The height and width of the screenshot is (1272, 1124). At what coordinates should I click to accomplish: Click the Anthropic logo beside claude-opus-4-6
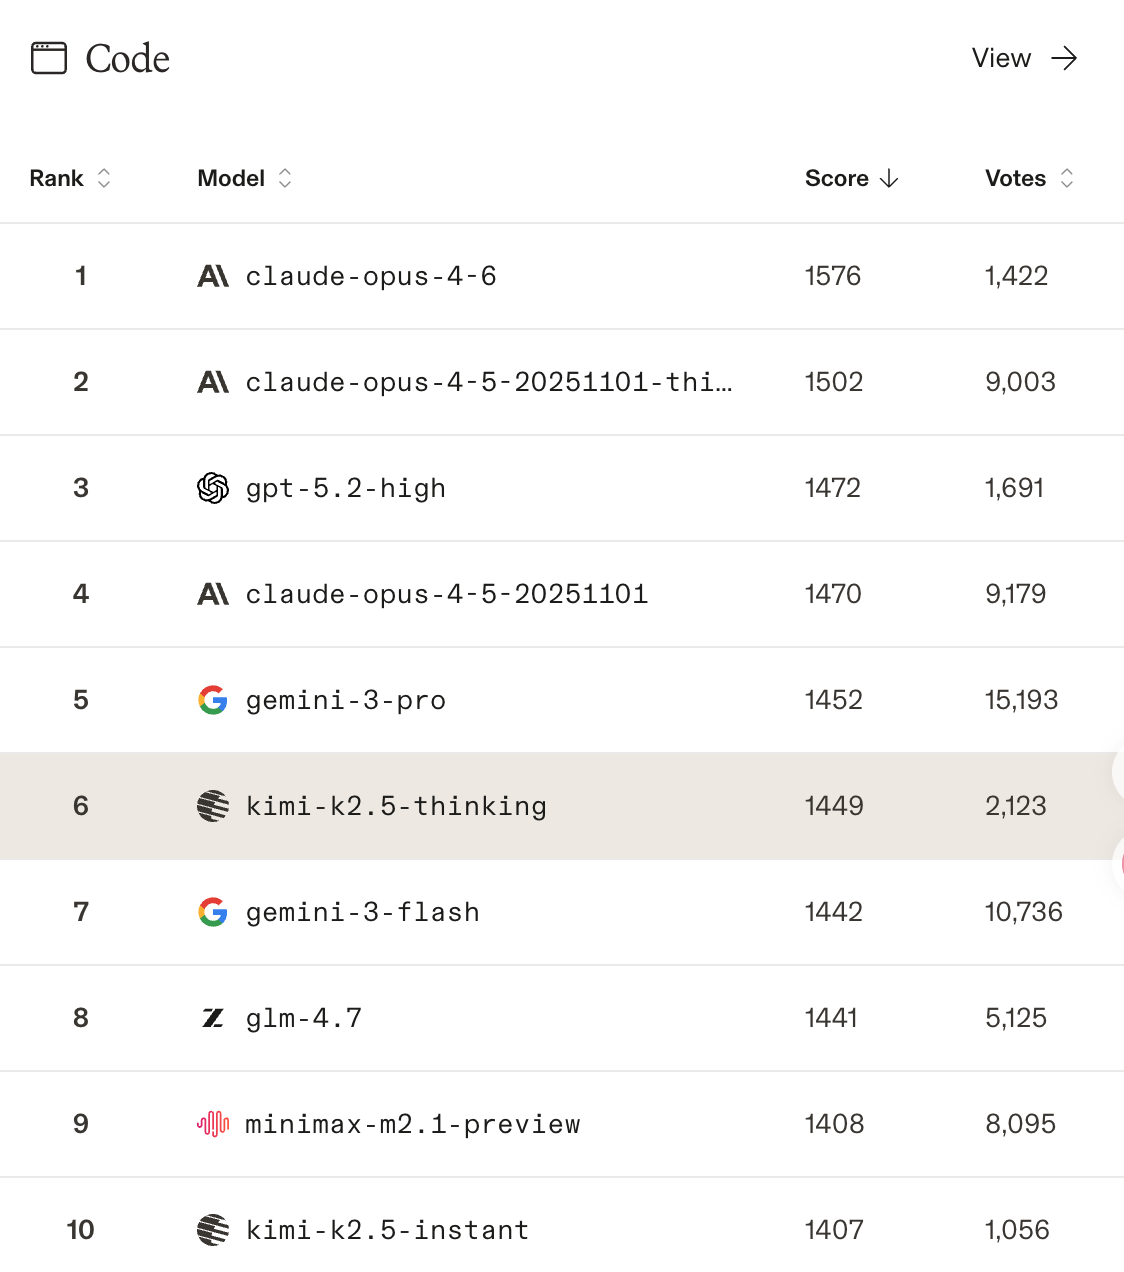[x=213, y=276]
